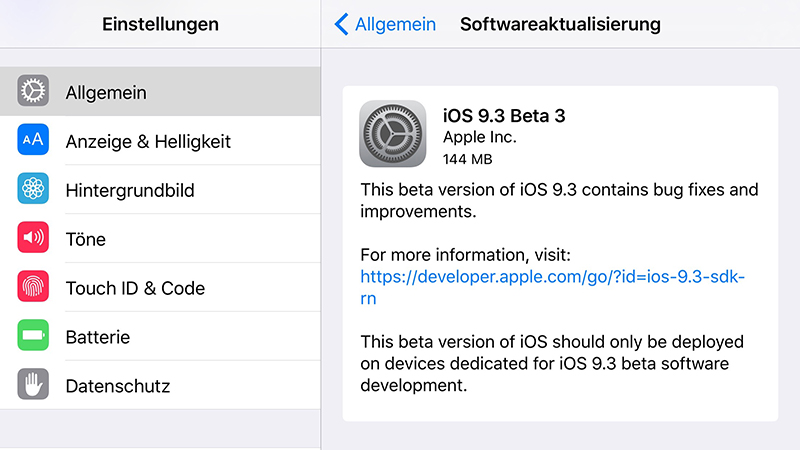
Task: Select the Allgemein settings row
Action: point(160,91)
